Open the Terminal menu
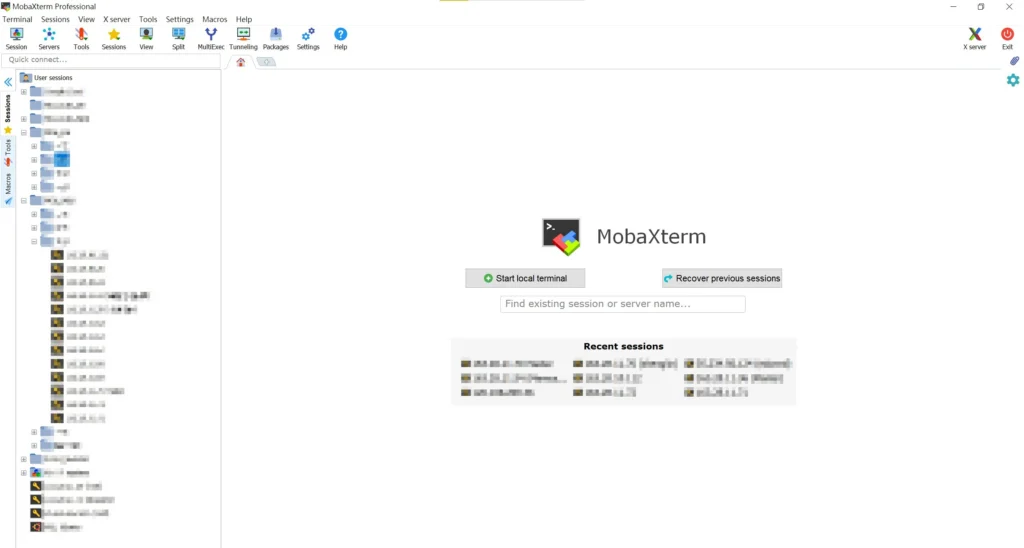This screenshot has height=548, width=1024. tap(17, 19)
